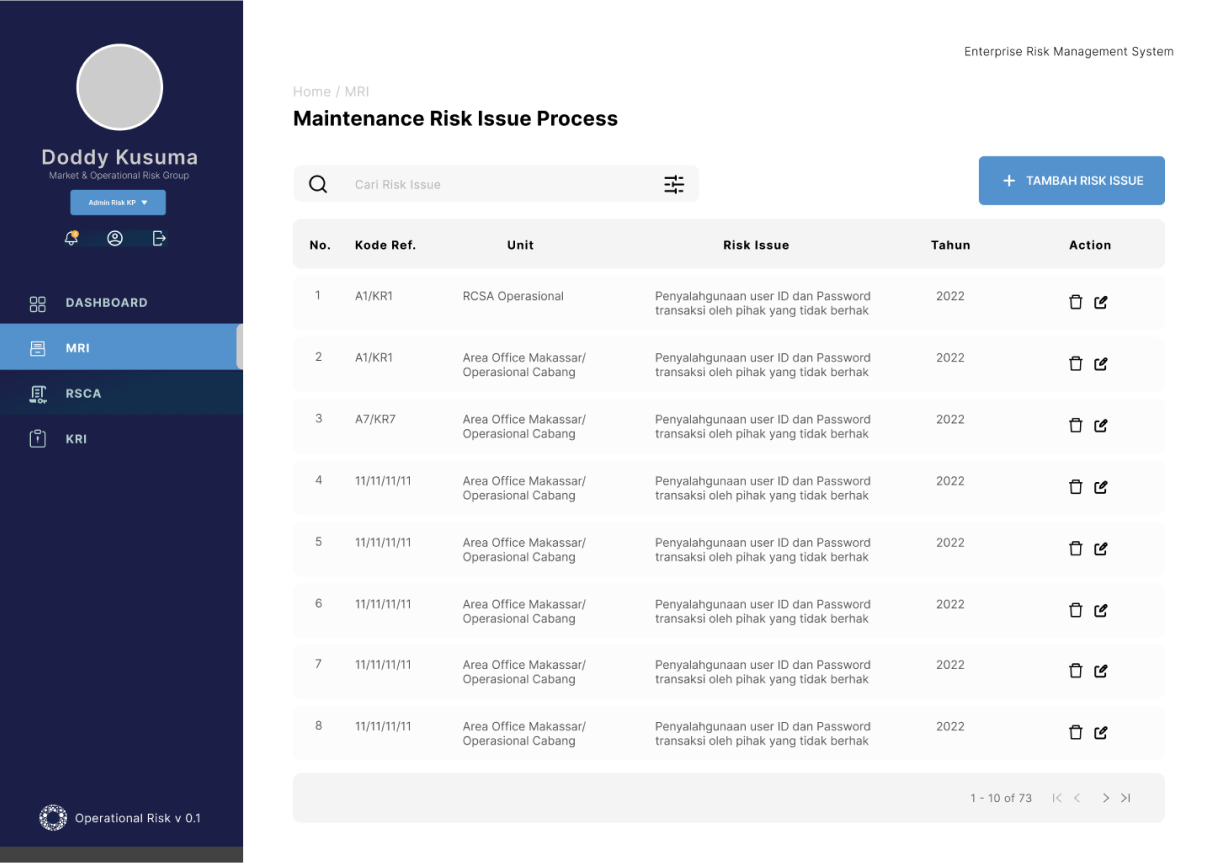Open filter settings icon in search bar
The height and width of the screenshot is (863, 1207).
tap(674, 184)
